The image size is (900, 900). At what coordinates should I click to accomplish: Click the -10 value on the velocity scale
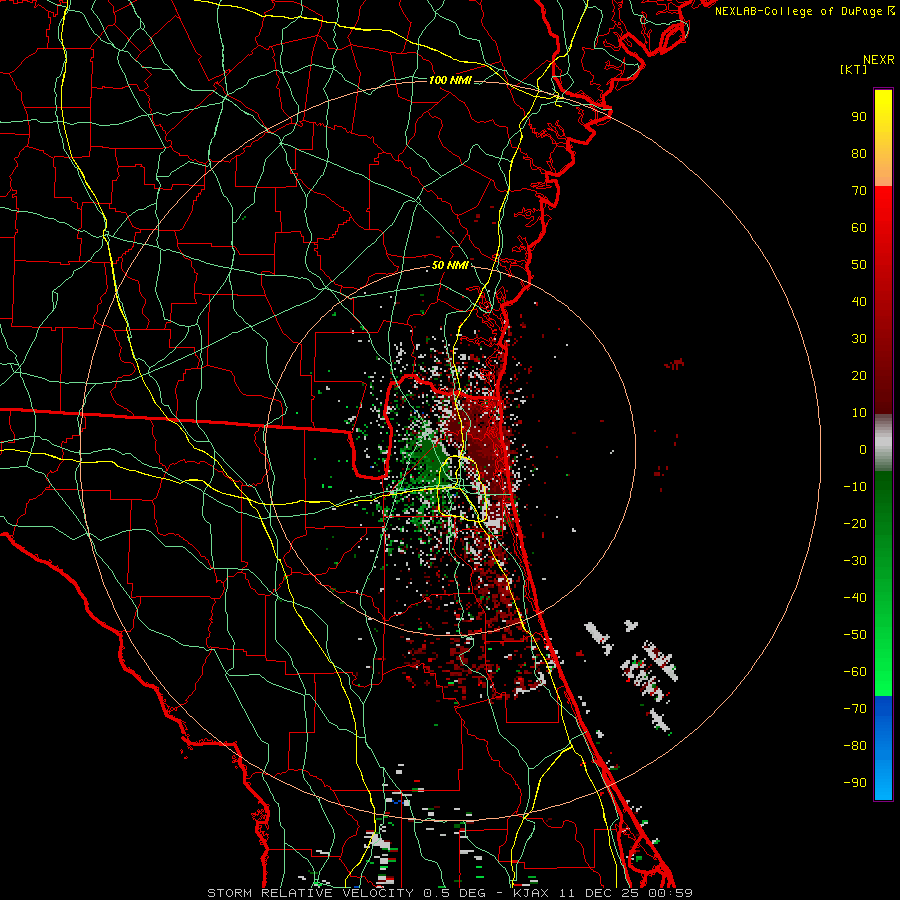855,487
